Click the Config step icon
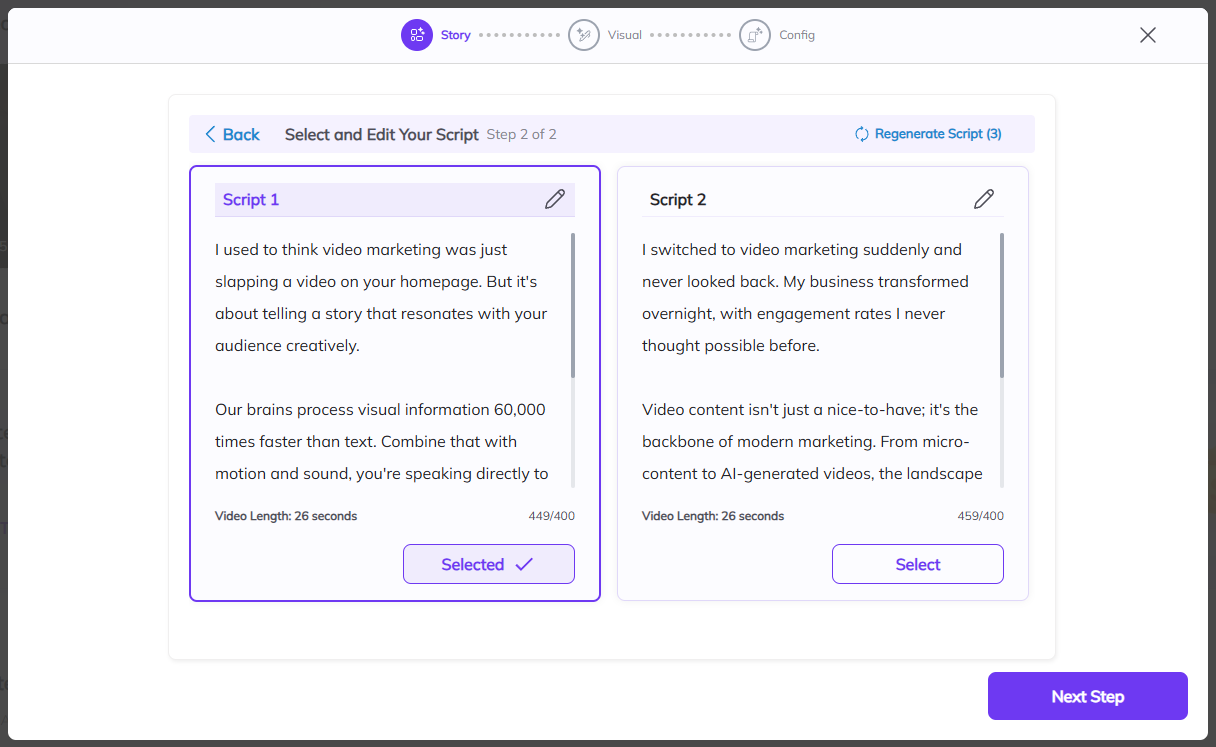This screenshot has height=747, width=1216. click(x=755, y=35)
